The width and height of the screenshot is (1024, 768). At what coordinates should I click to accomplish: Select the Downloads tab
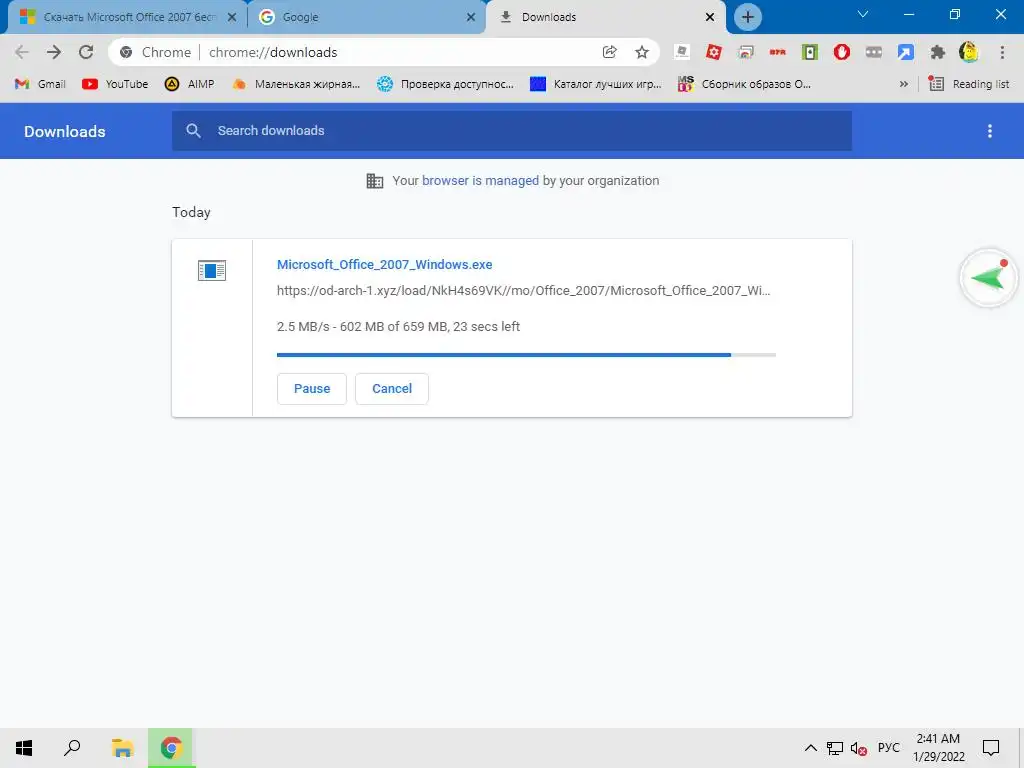click(605, 17)
